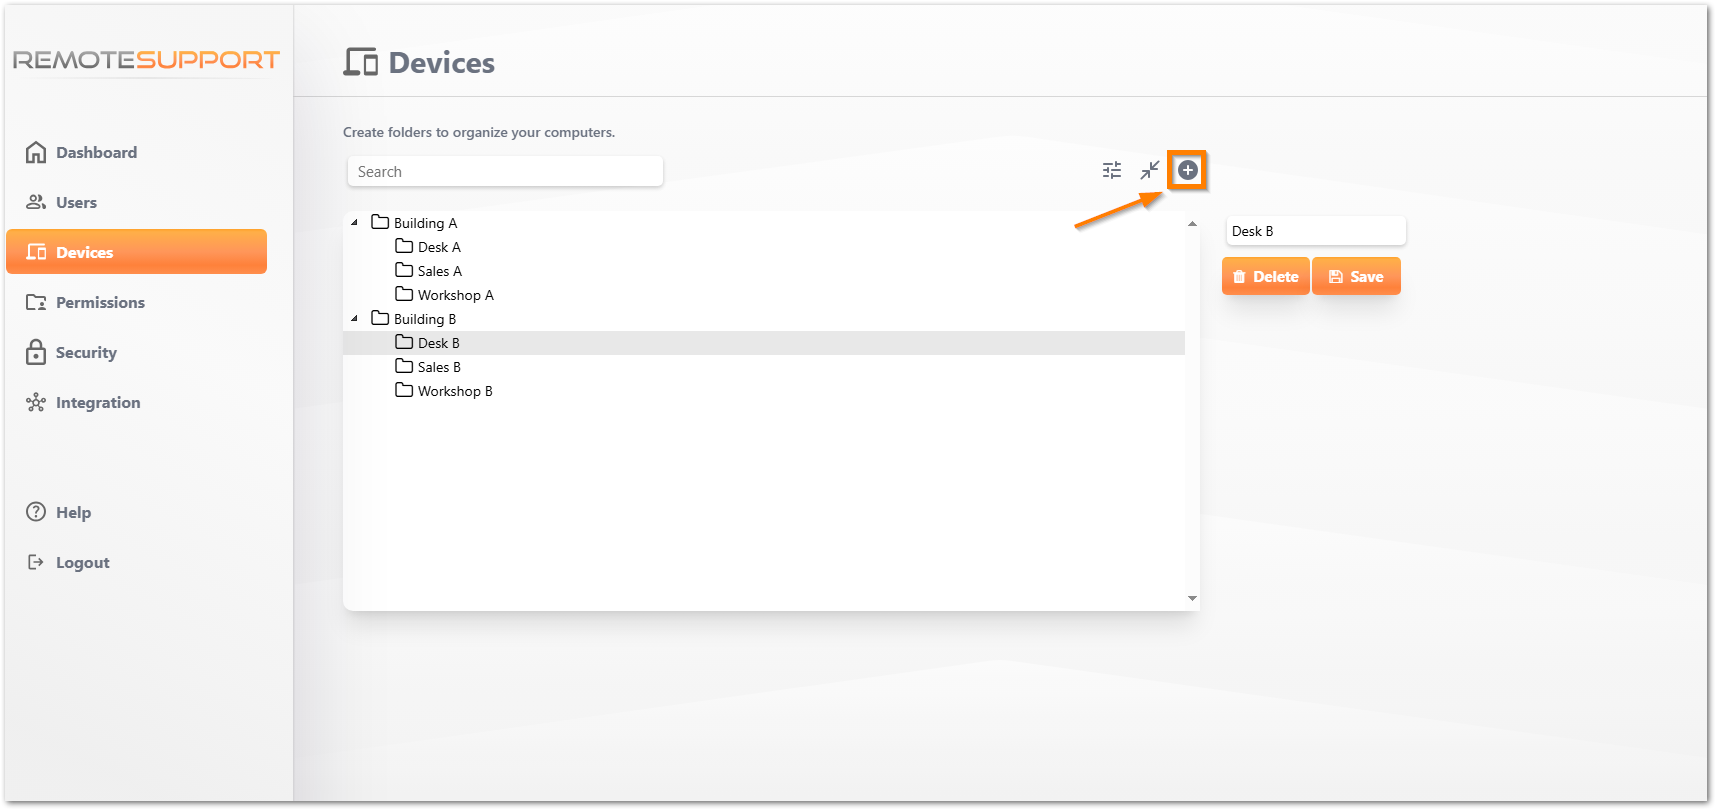This screenshot has height=810, width=1716.
Task: Click the add folder plus icon
Action: pyautogui.click(x=1187, y=170)
